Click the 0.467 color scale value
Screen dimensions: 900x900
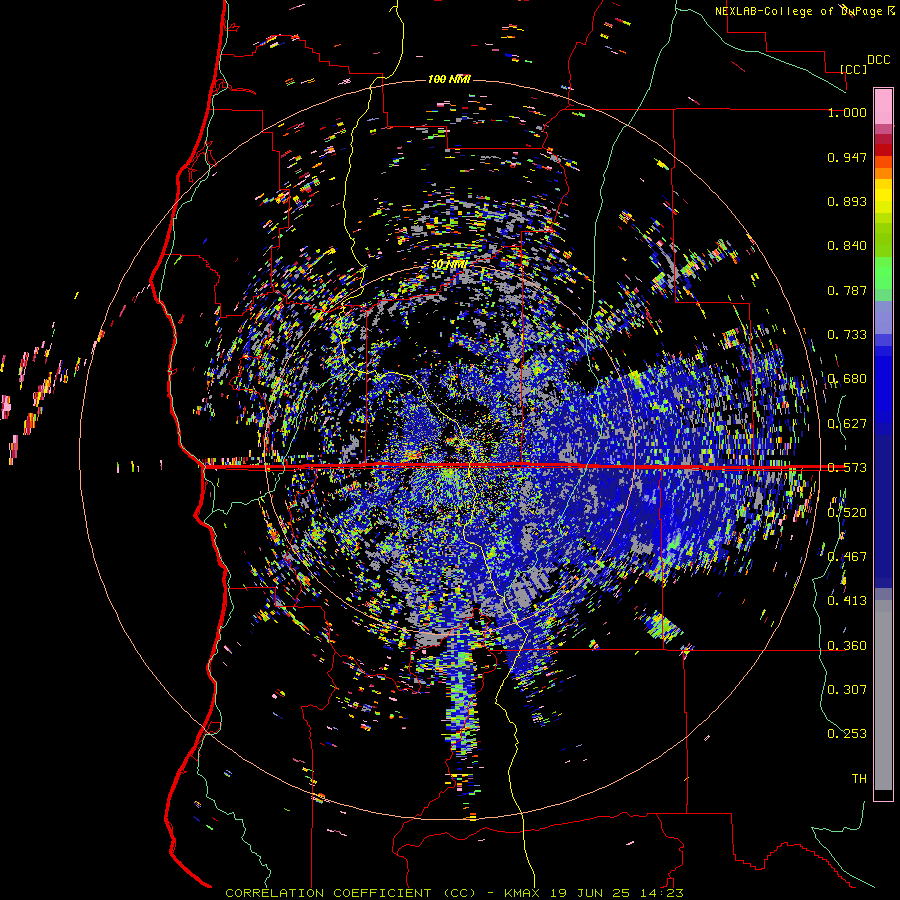847,556
